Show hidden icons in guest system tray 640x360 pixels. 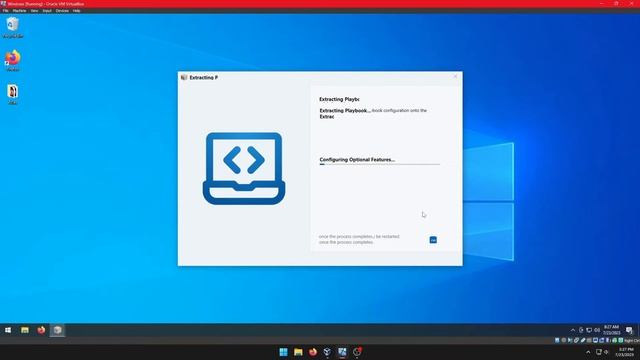pos(573,330)
